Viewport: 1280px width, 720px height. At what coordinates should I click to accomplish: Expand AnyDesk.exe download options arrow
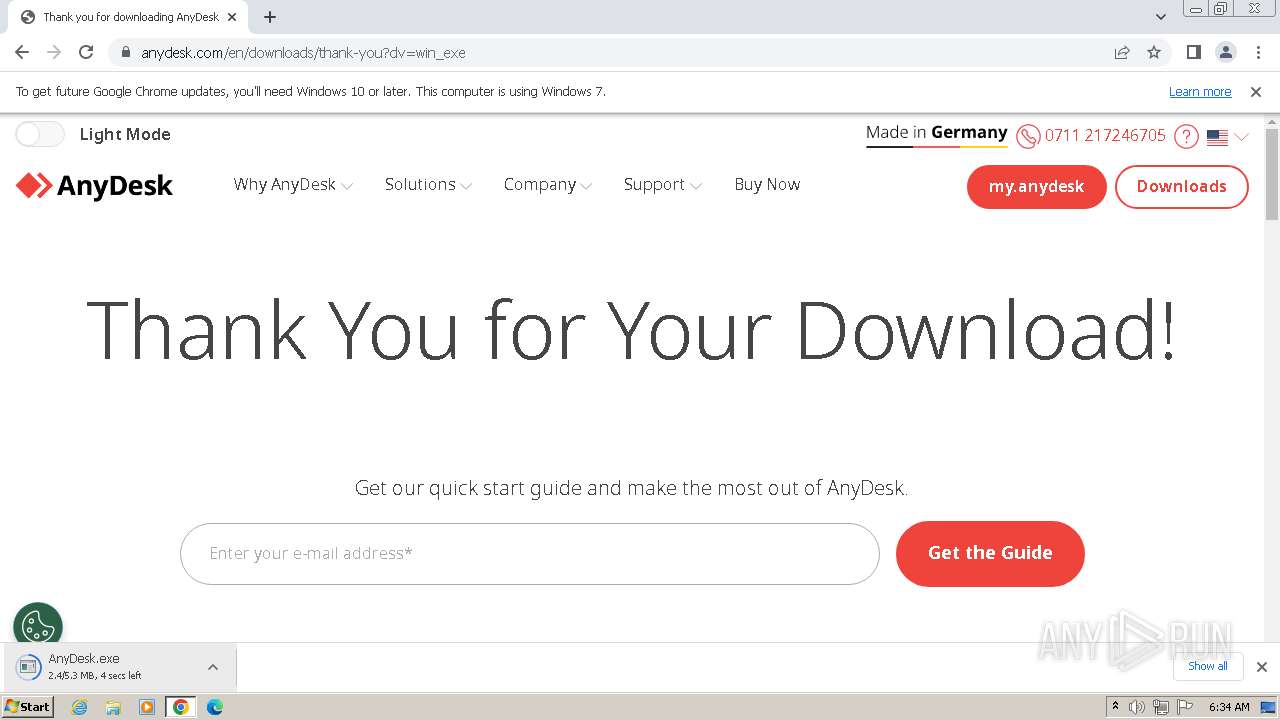pyautogui.click(x=213, y=667)
